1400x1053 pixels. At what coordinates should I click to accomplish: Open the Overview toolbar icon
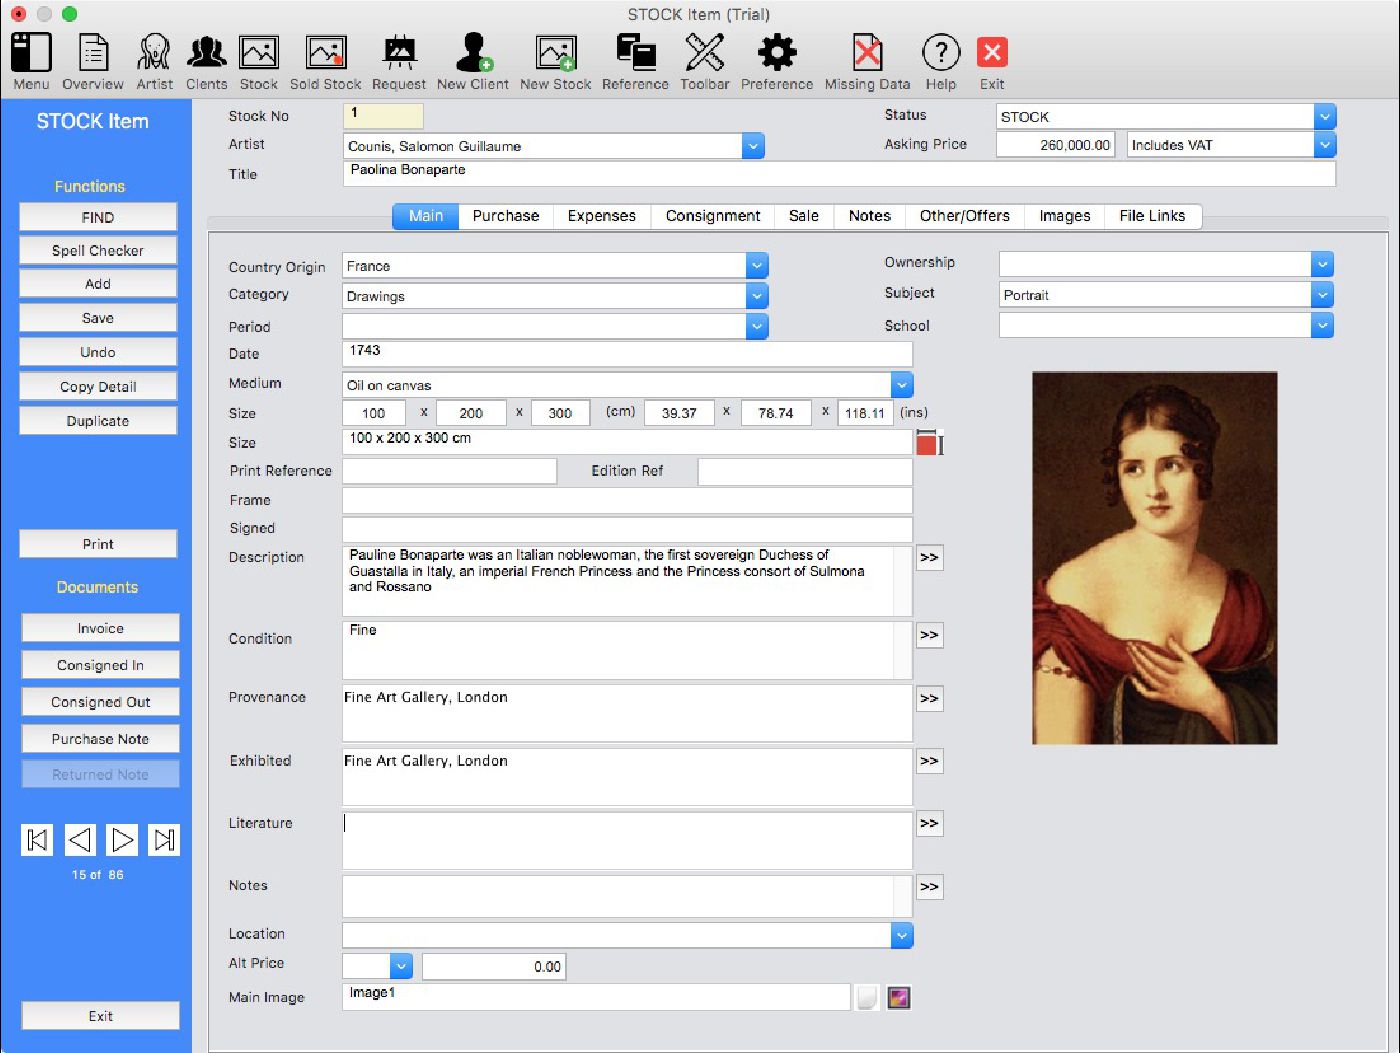[x=93, y=62]
